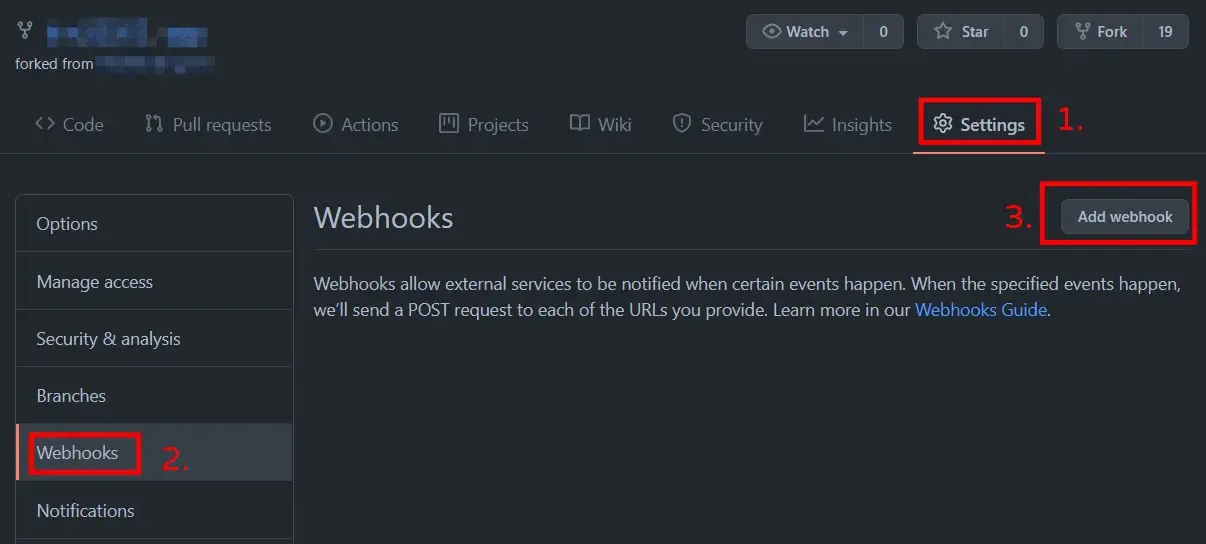This screenshot has height=544, width=1206.
Task: Go to Branches settings
Action: point(71,396)
